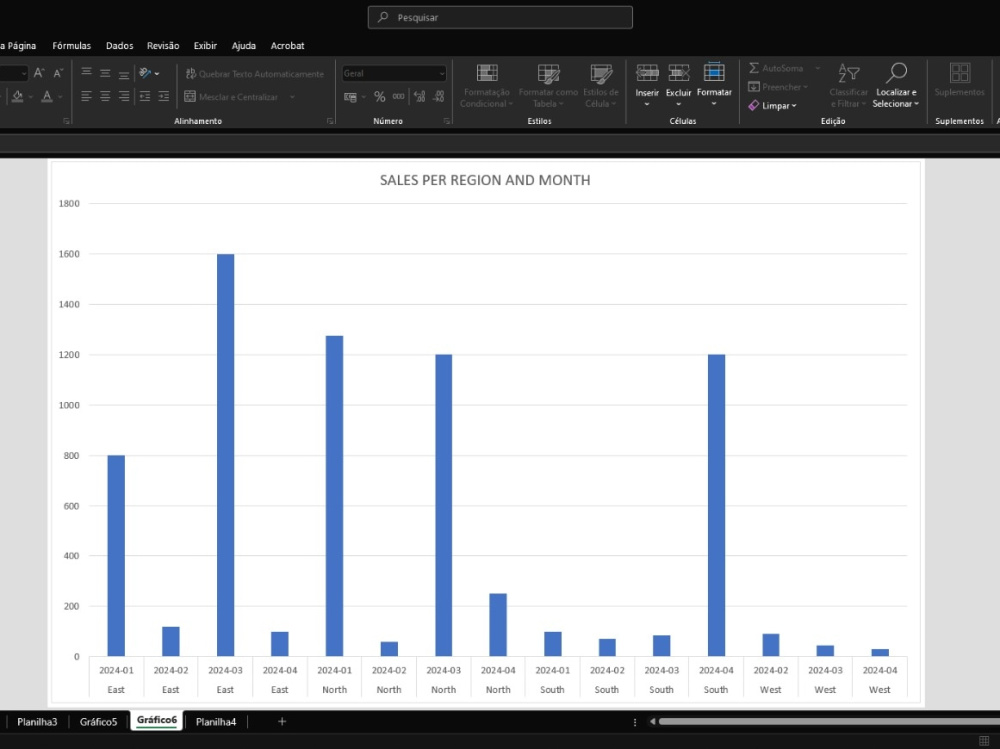Open Número dialog launcher

446,121
